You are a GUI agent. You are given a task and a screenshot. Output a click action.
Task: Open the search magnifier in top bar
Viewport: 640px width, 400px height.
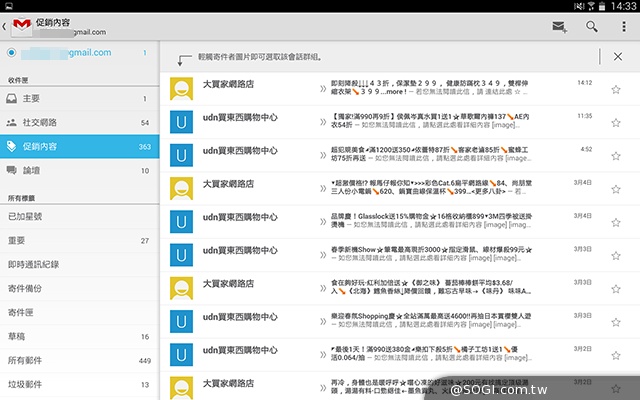pyautogui.click(x=592, y=27)
